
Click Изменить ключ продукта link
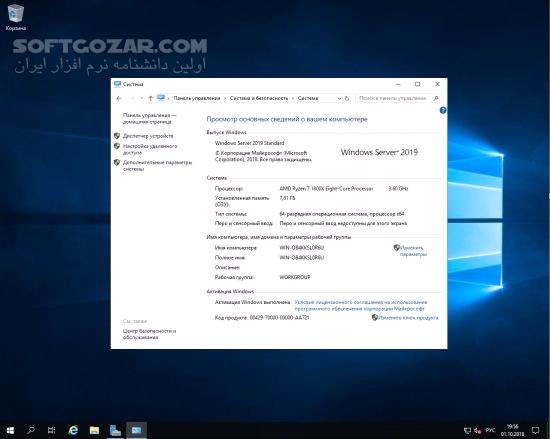(408, 318)
